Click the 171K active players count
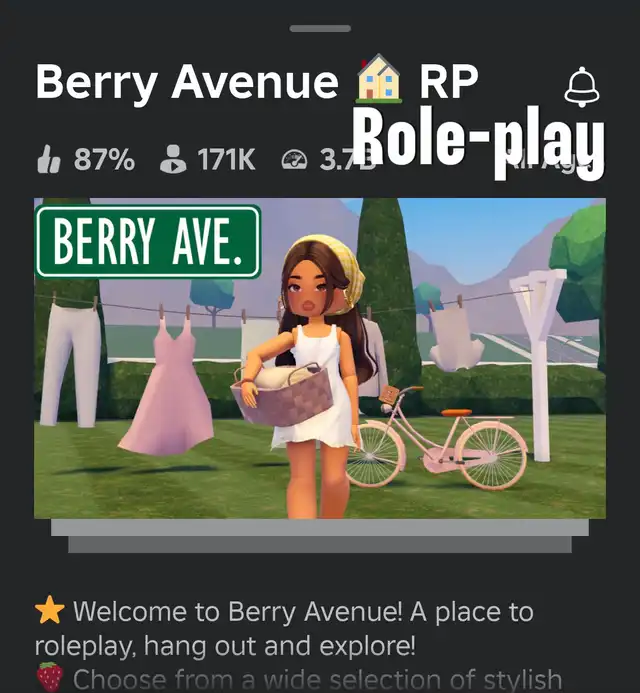 tap(226, 159)
